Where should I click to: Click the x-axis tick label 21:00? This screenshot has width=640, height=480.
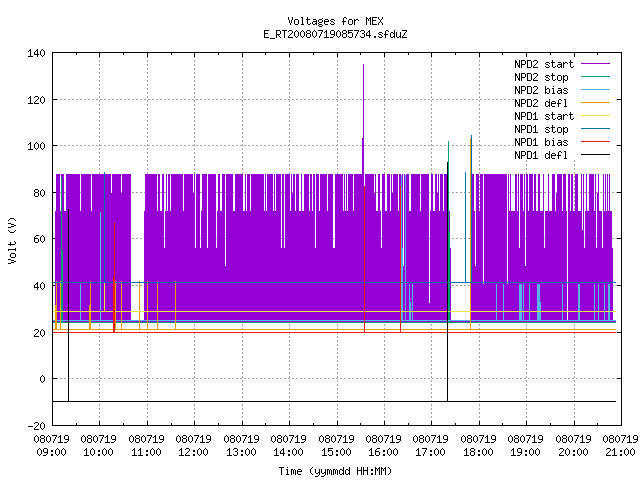620,452
